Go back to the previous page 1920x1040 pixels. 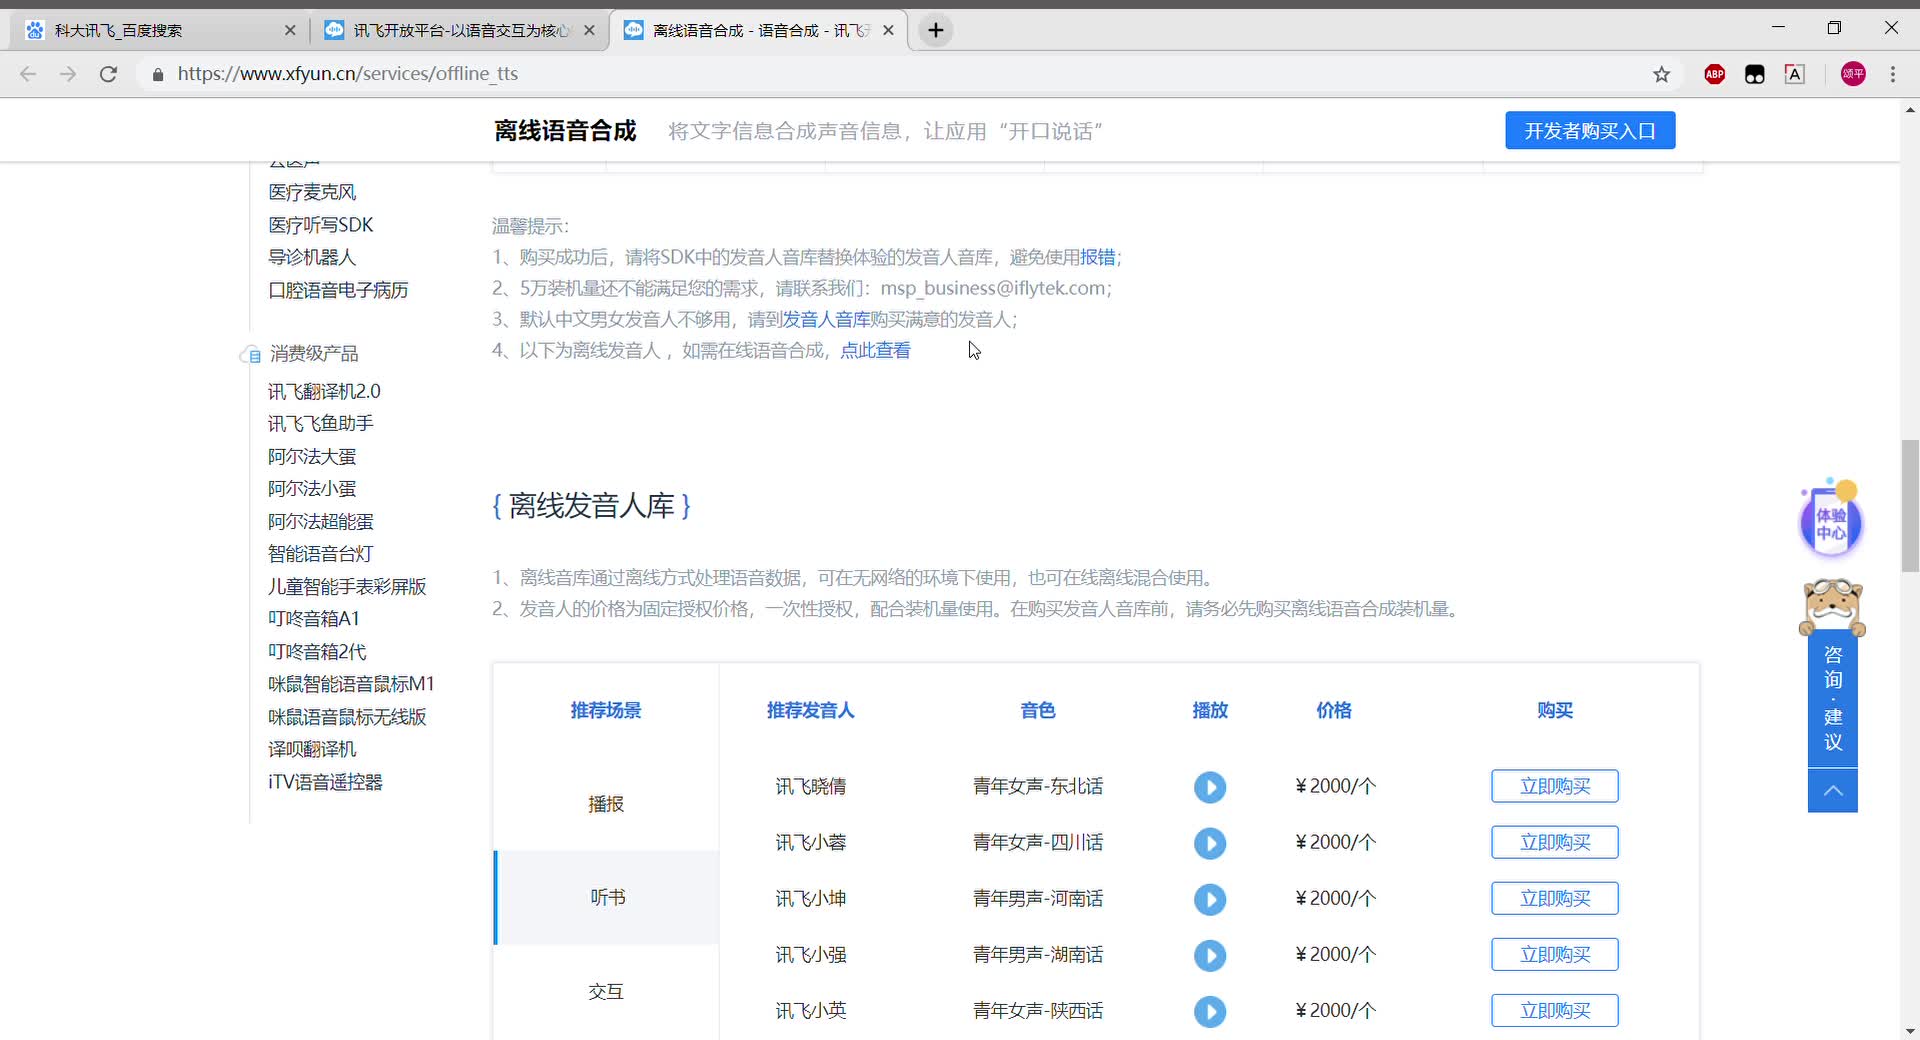click(x=28, y=74)
